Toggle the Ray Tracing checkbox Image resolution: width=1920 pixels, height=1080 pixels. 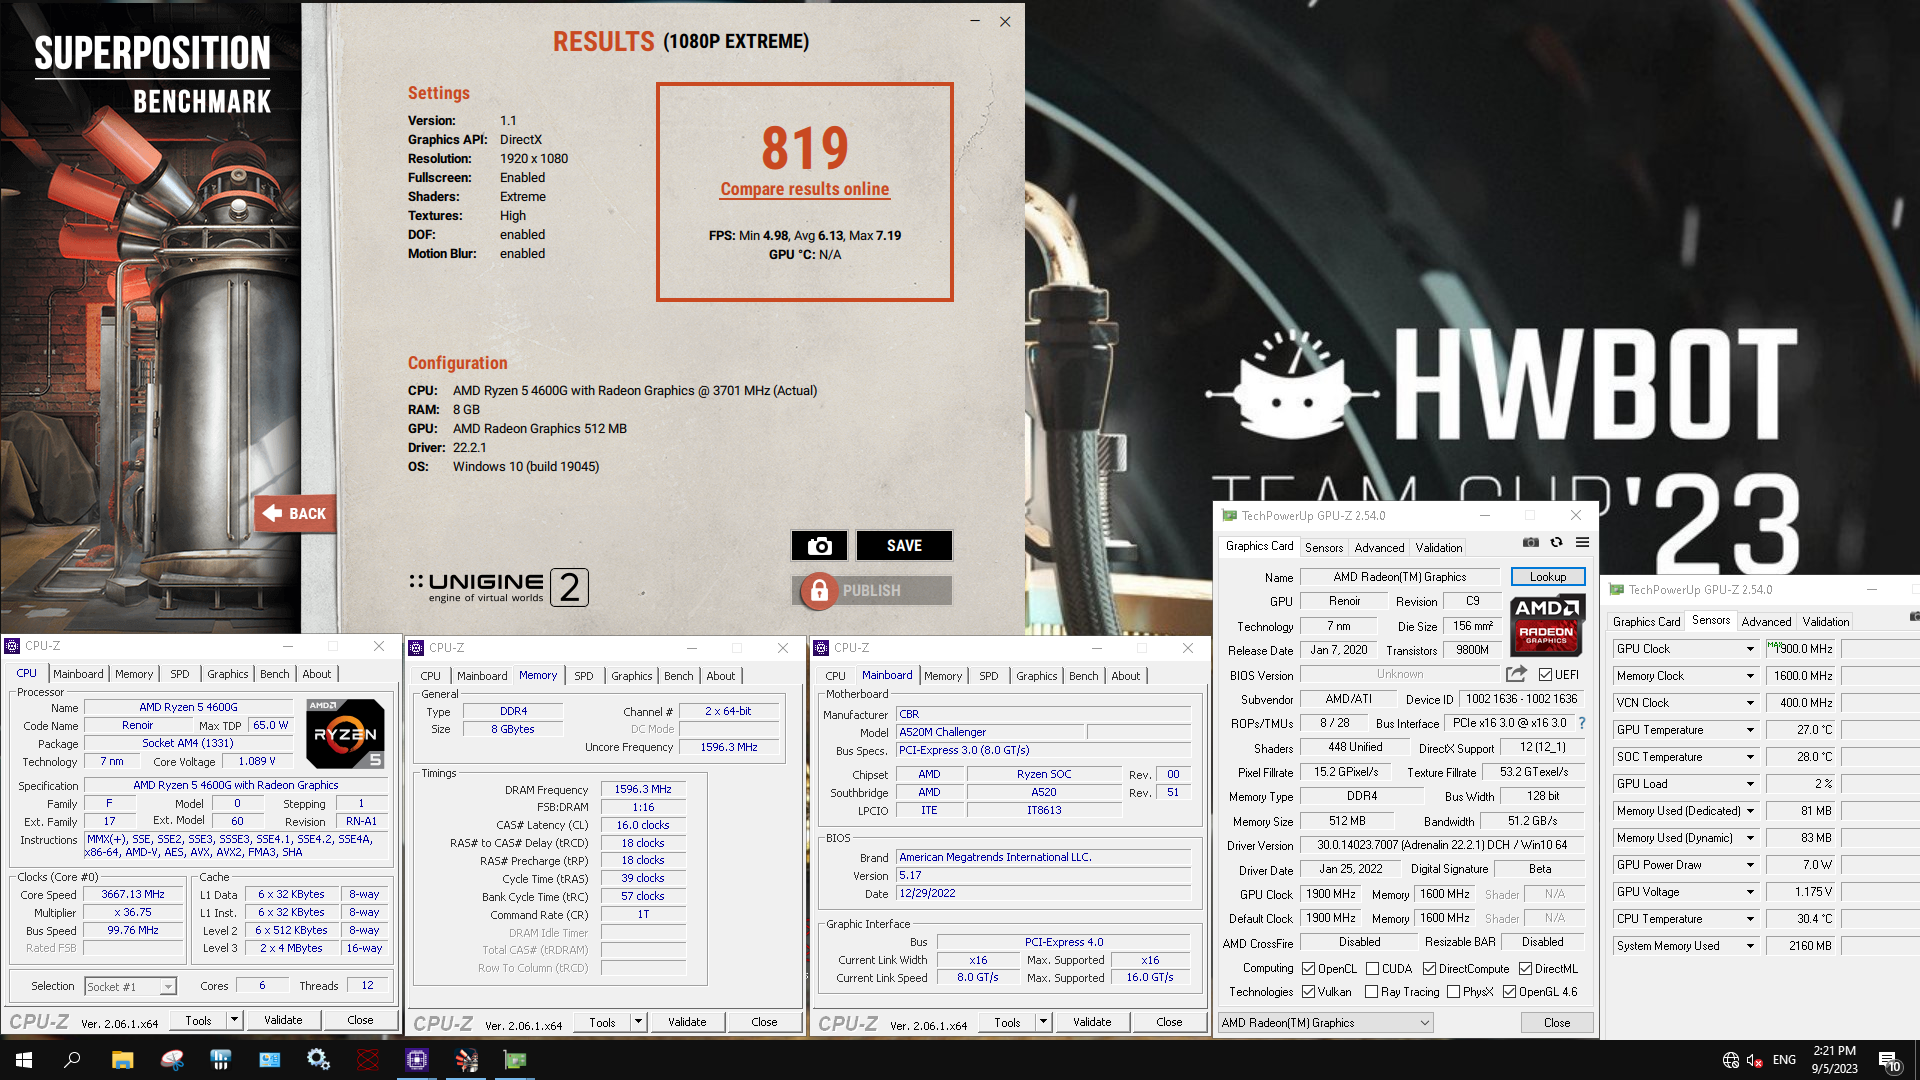(x=1371, y=992)
